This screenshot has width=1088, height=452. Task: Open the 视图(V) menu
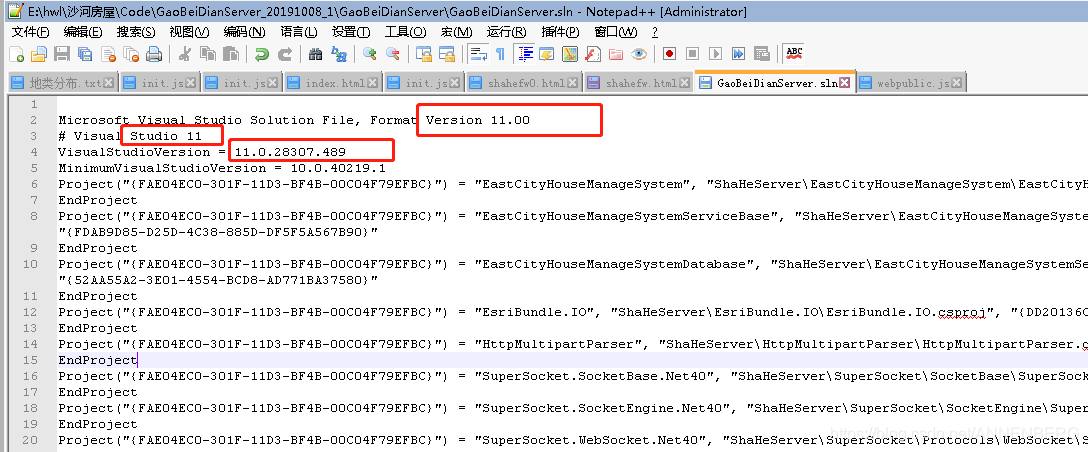[x=189, y=32]
